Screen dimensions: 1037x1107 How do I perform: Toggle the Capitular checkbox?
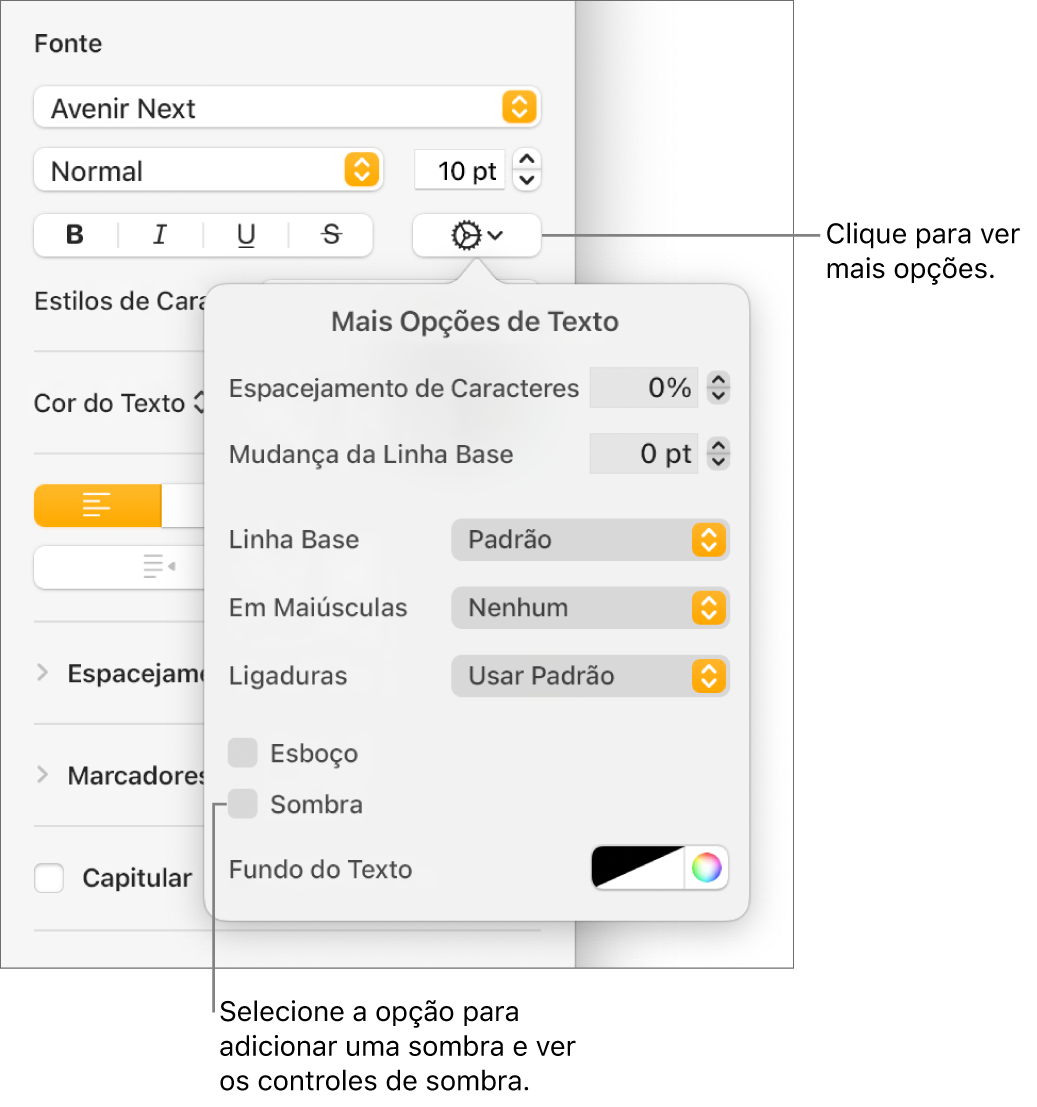49,878
